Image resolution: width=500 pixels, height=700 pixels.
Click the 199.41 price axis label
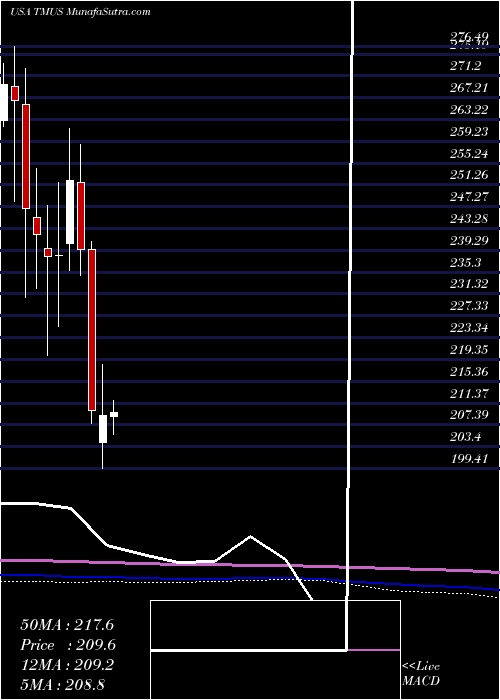click(468, 458)
